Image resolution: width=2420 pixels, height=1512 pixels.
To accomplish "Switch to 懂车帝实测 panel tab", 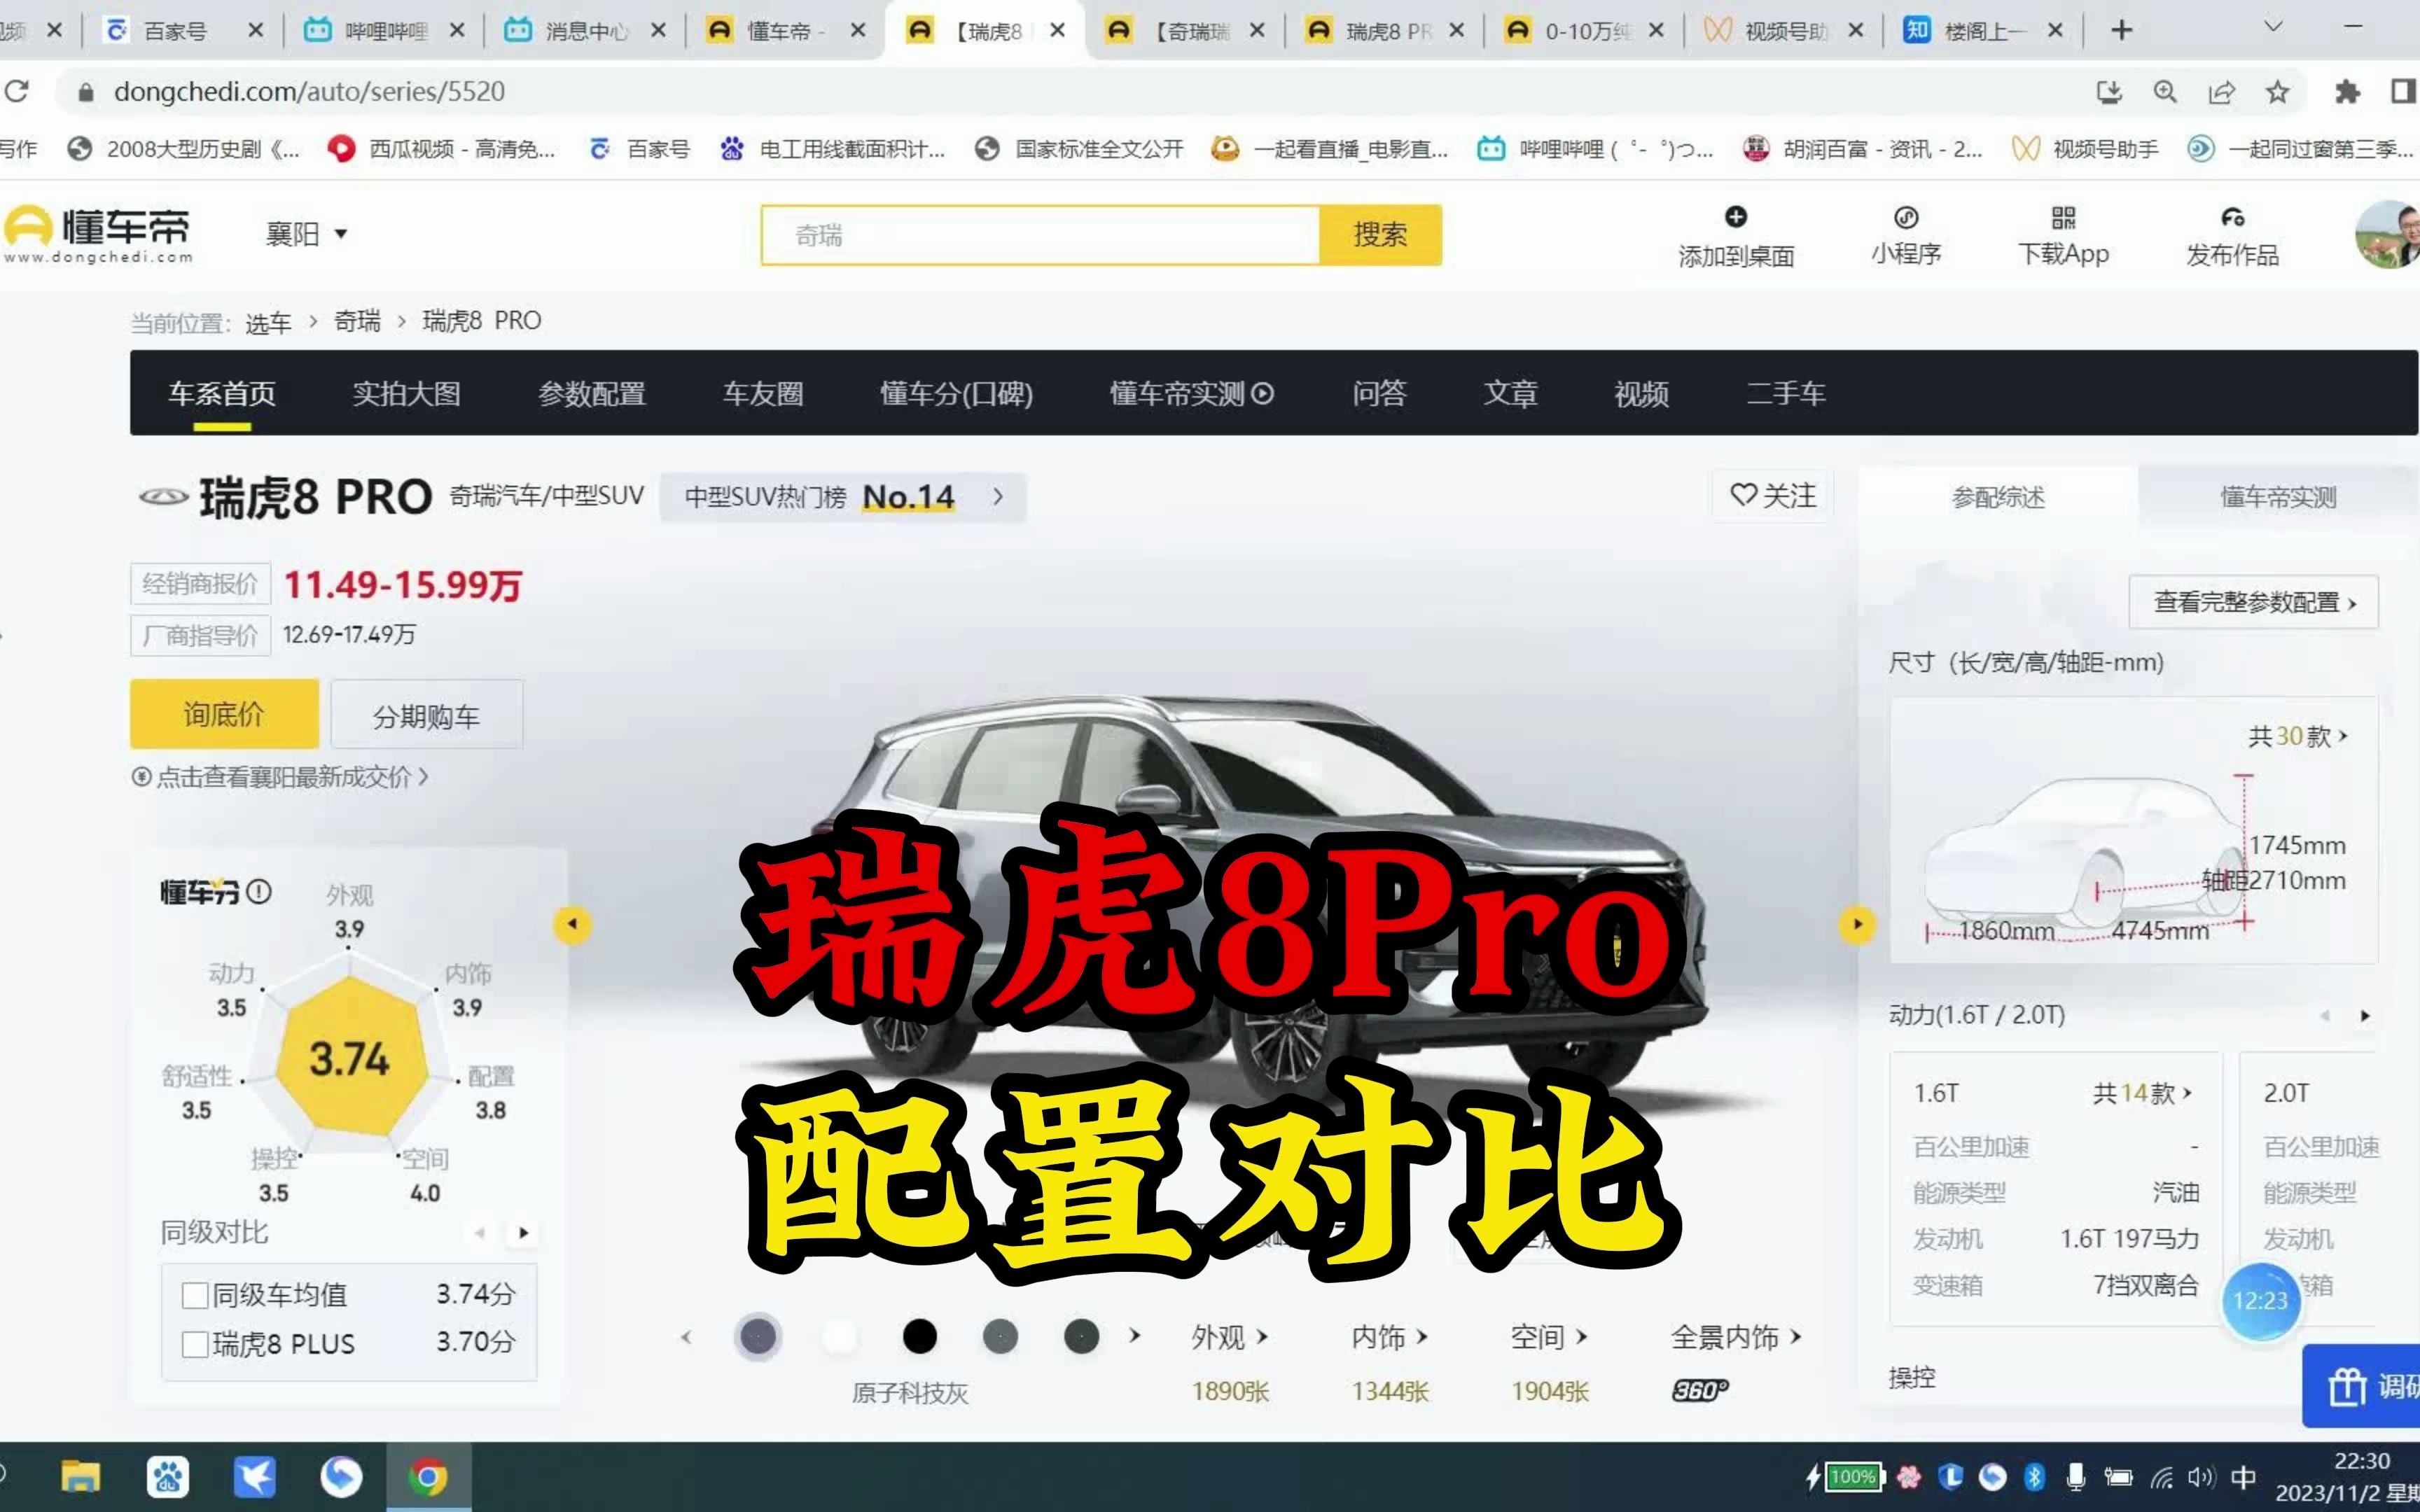I will coord(2278,497).
